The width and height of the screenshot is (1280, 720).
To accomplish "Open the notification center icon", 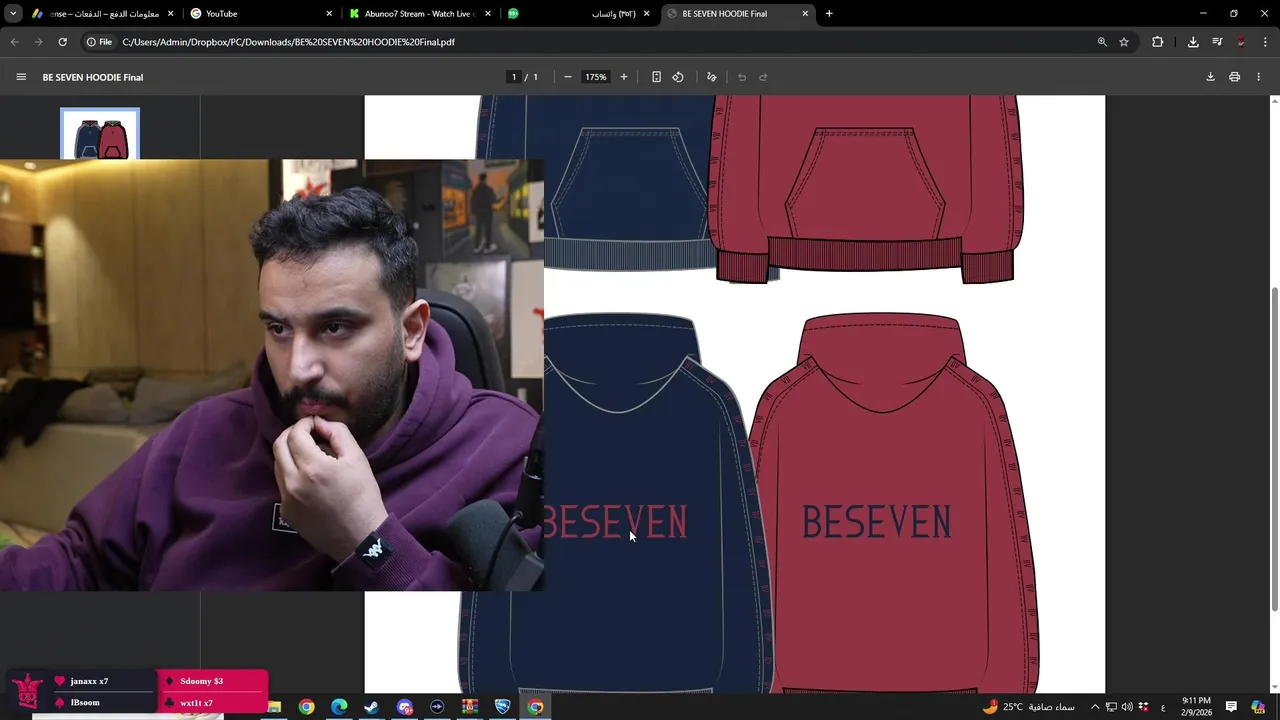I will (x=1231, y=707).
